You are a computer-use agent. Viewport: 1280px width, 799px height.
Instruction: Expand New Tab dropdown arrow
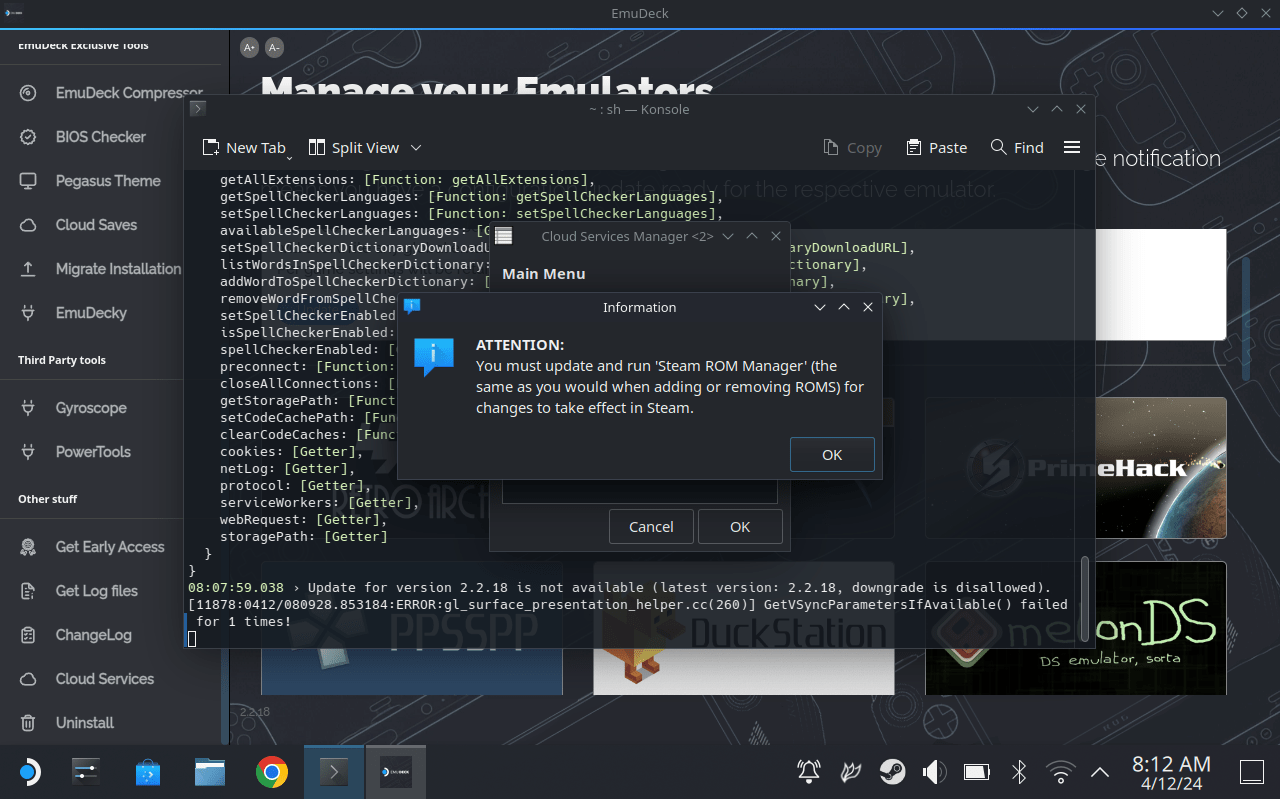tap(289, 157)
